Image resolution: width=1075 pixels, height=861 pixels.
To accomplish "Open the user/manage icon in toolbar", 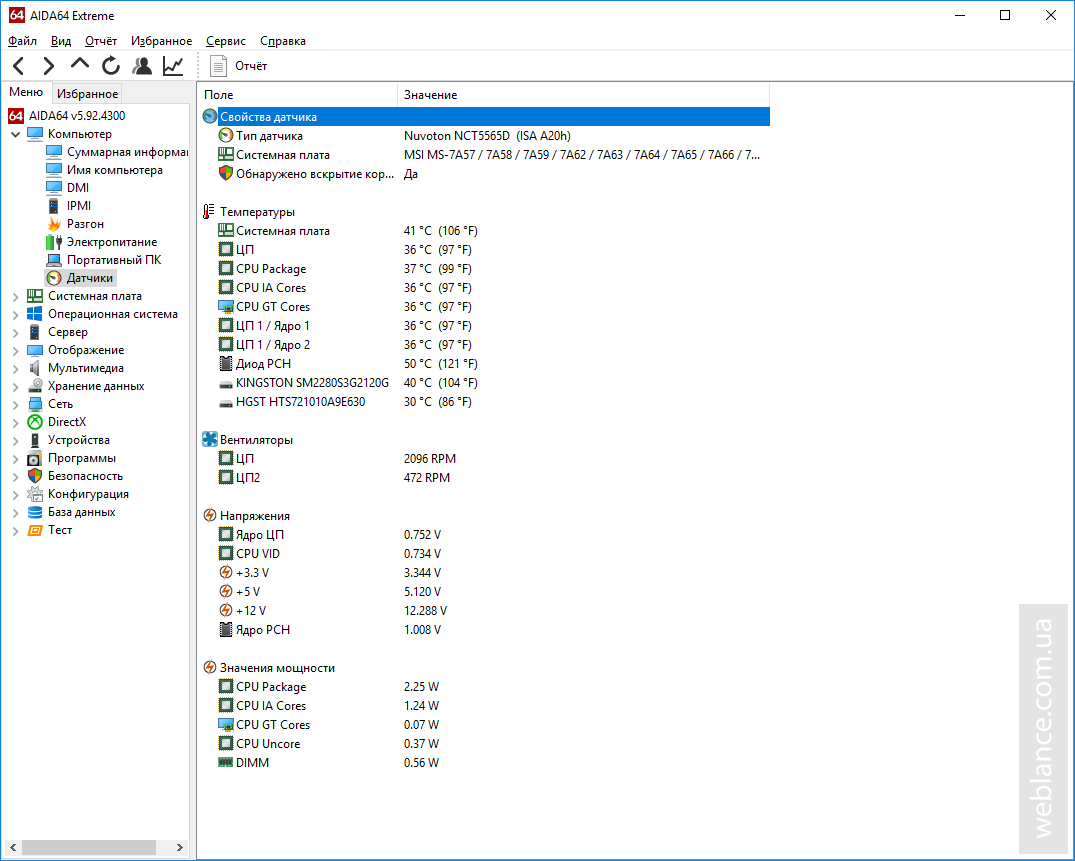I will coord(143,66).
